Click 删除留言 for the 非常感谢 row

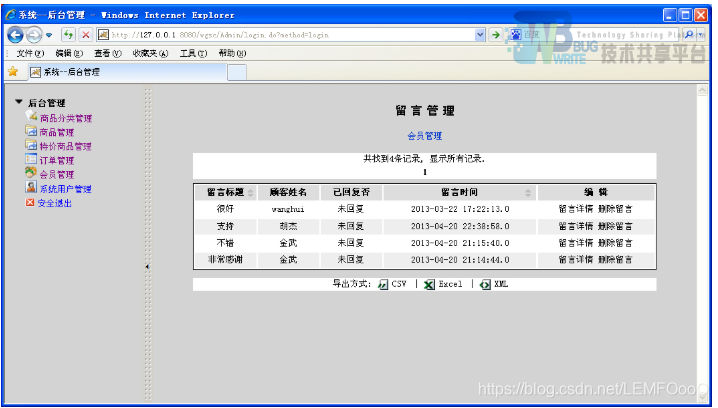click(x=615, y=260)
